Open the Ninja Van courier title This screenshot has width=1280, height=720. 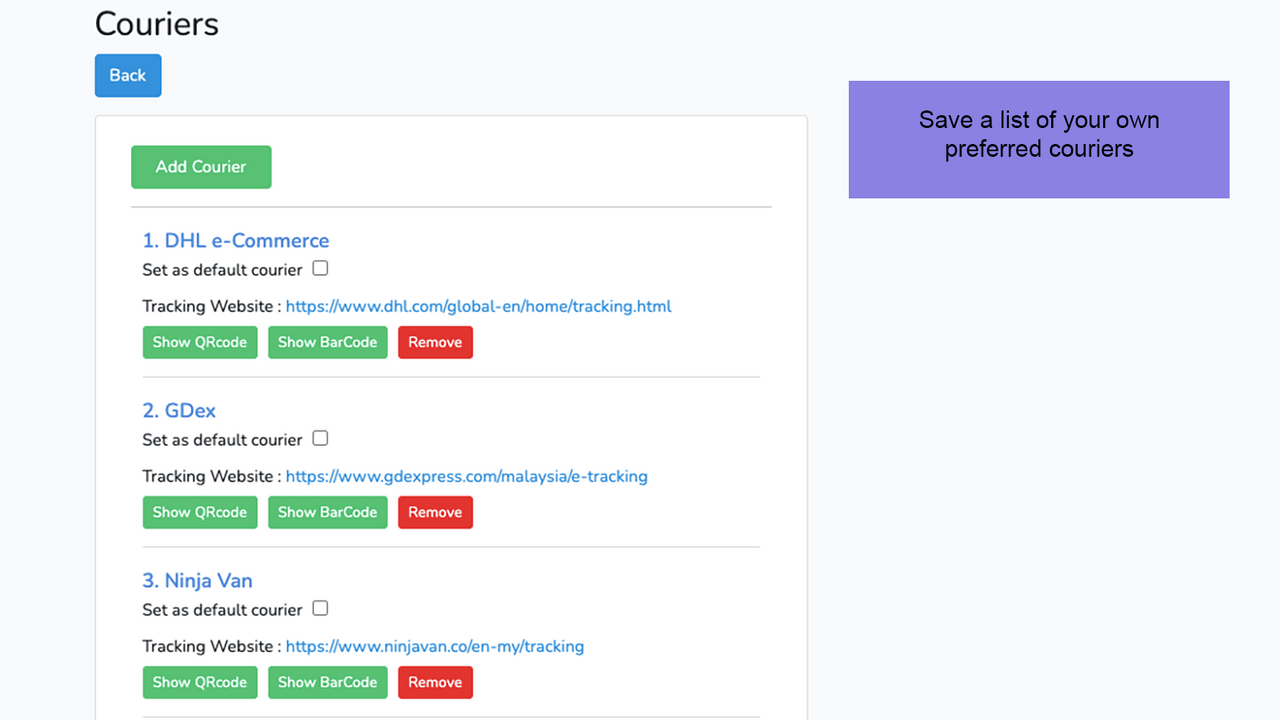[x=197, y=580]
